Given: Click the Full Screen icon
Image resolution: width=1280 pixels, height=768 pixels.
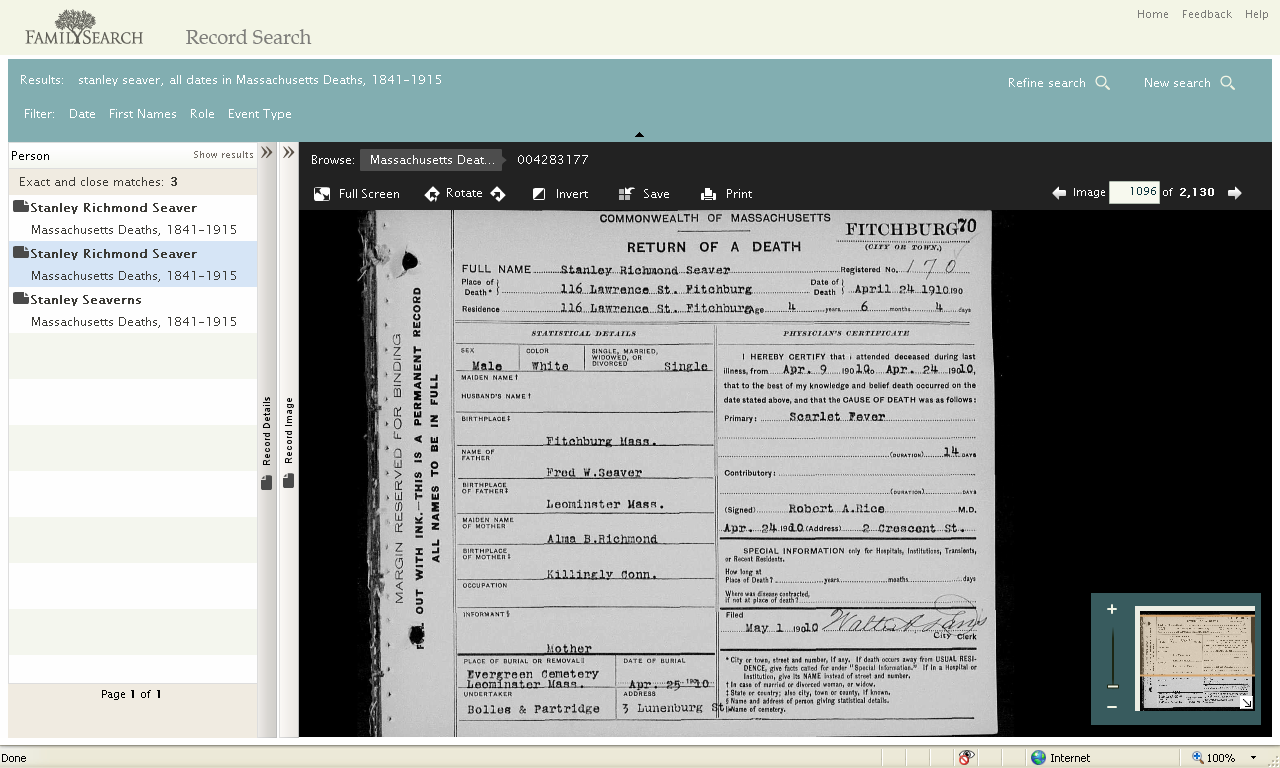Looking at the screenshot, I should click(x=322, y=194).
